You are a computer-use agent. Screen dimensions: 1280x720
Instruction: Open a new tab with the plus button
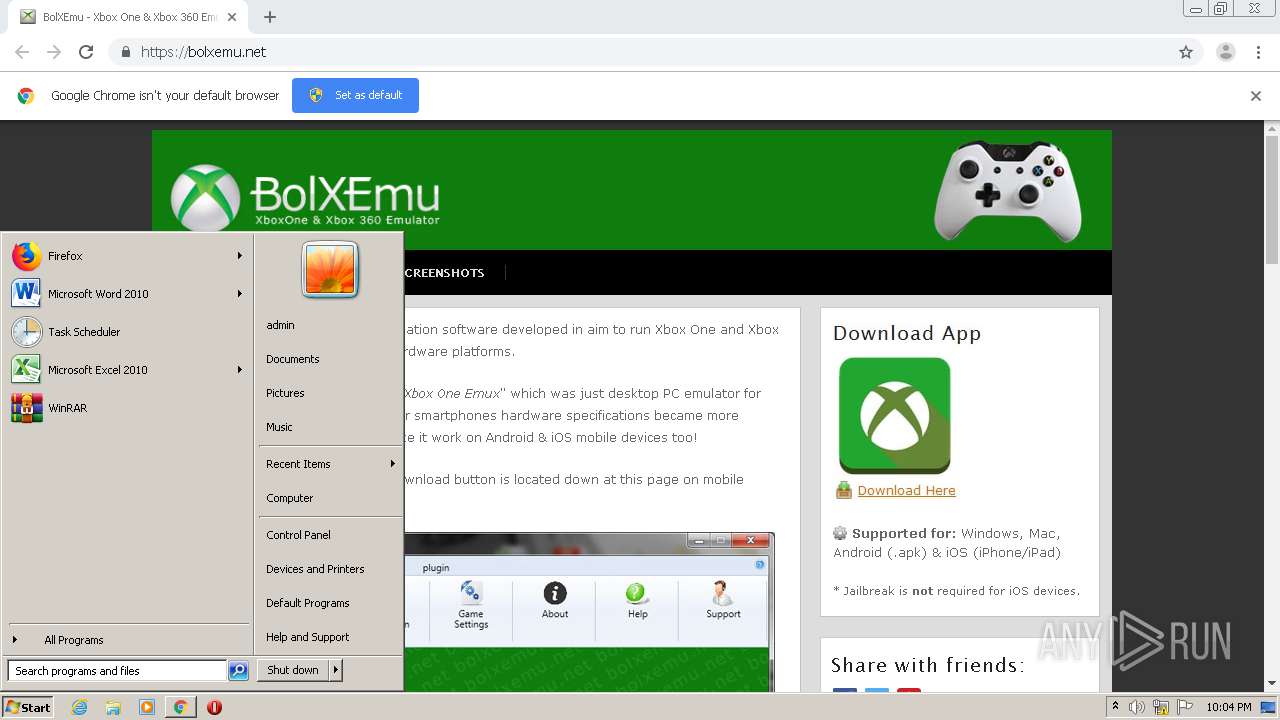(270, 17)
